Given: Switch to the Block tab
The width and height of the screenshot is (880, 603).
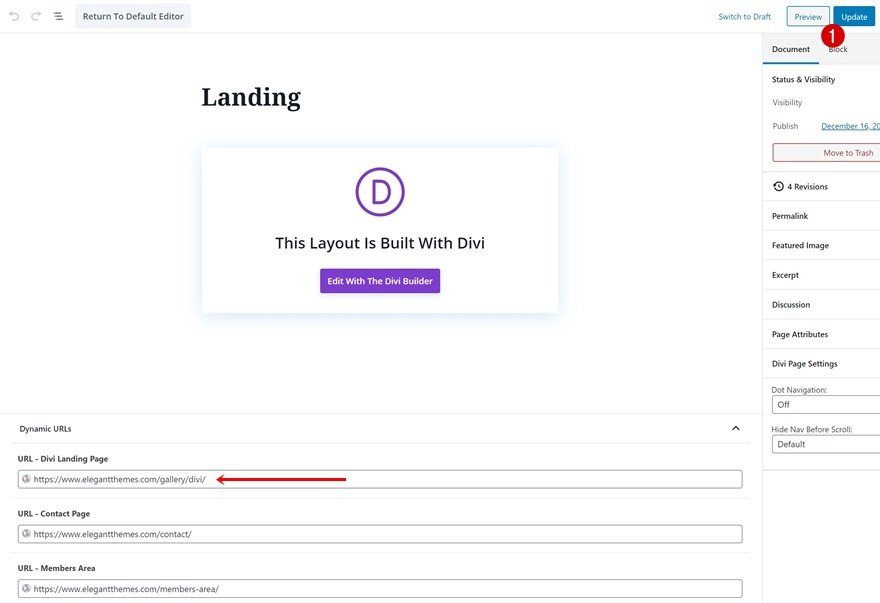Looking at the screenshot, I should 838,49.
